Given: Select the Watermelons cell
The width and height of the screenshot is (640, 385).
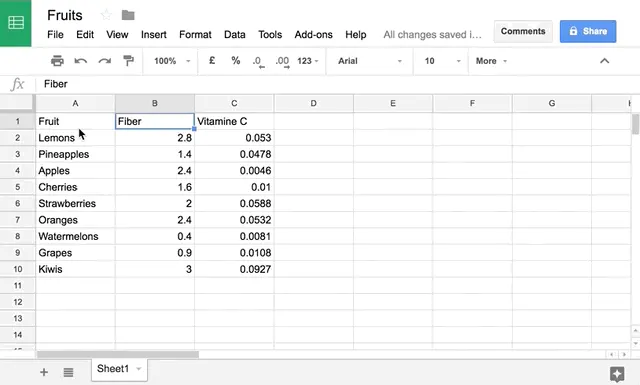Looking at the screenshot, I should 75,236.
